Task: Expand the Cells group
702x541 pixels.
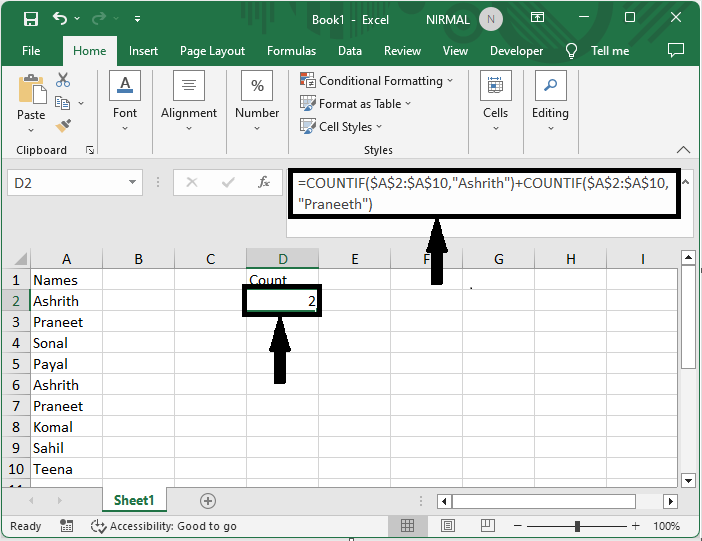Action: point(496,102)
